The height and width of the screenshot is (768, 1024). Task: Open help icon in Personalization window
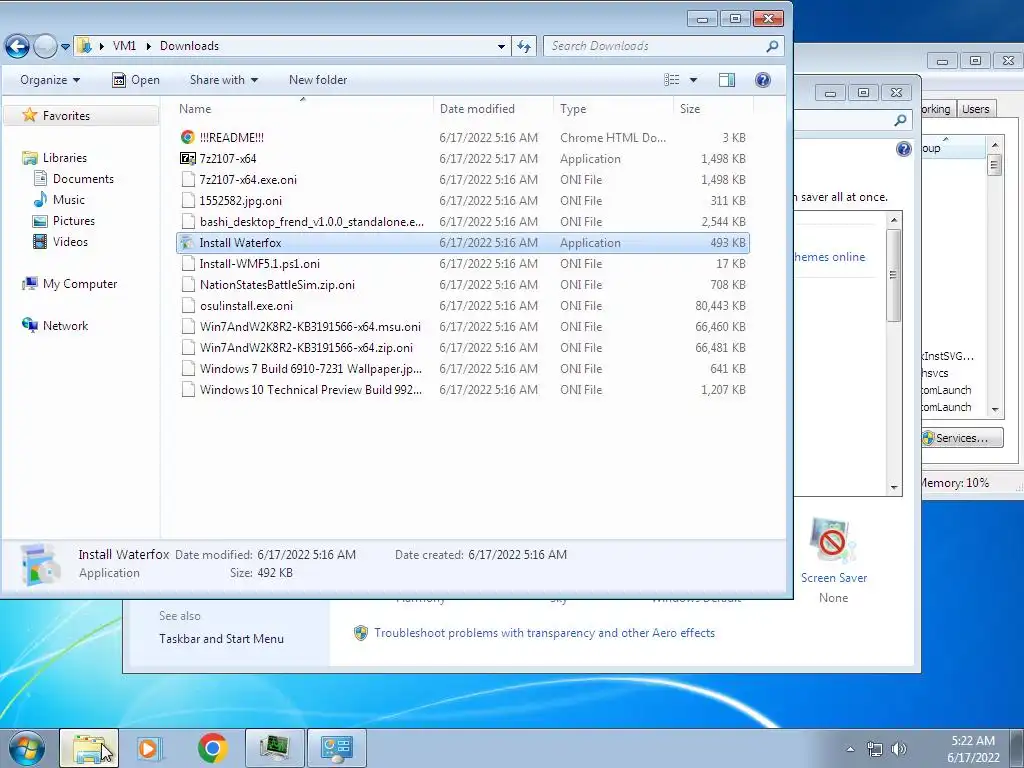[903, 149]
